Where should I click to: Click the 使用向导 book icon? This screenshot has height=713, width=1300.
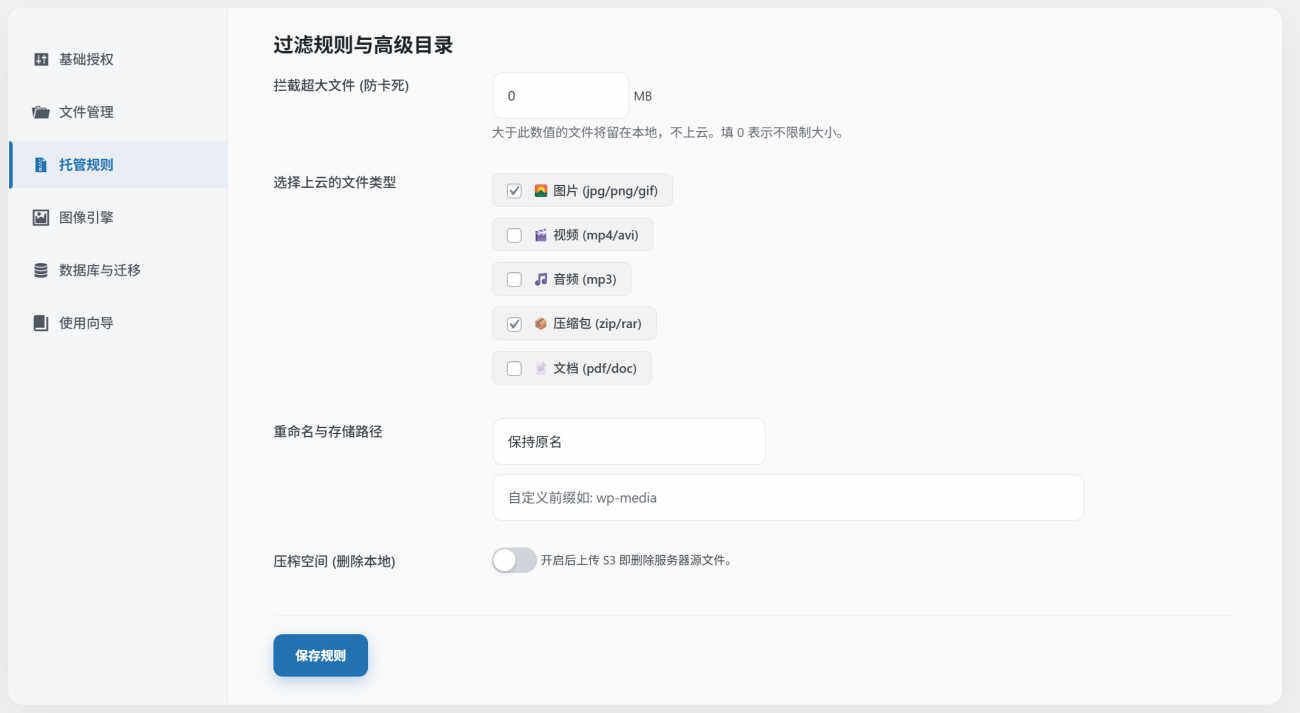click(41, 323)
